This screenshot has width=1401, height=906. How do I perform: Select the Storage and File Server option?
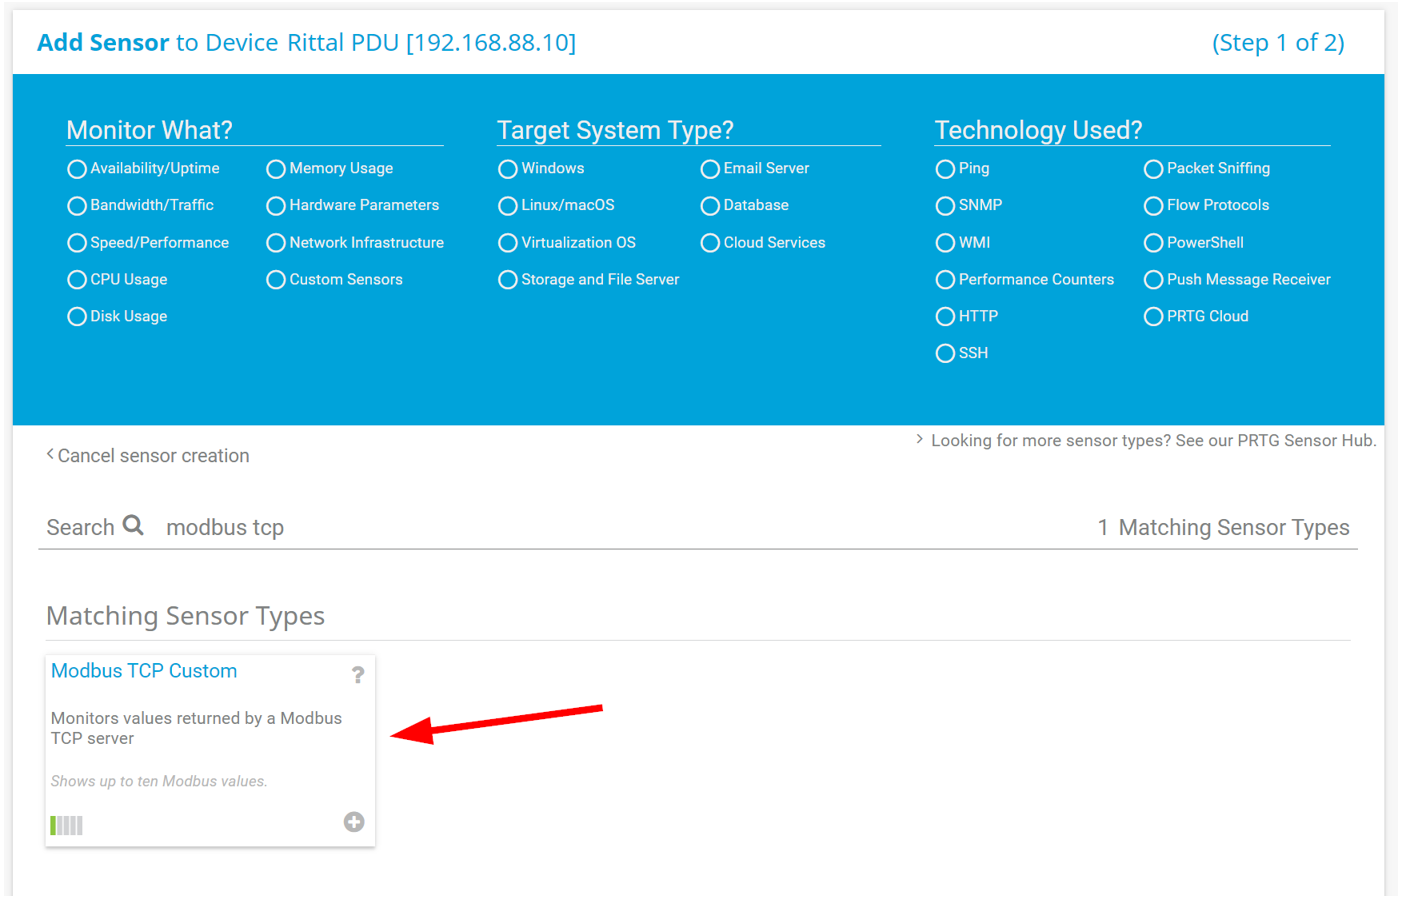tap(508, 280)
